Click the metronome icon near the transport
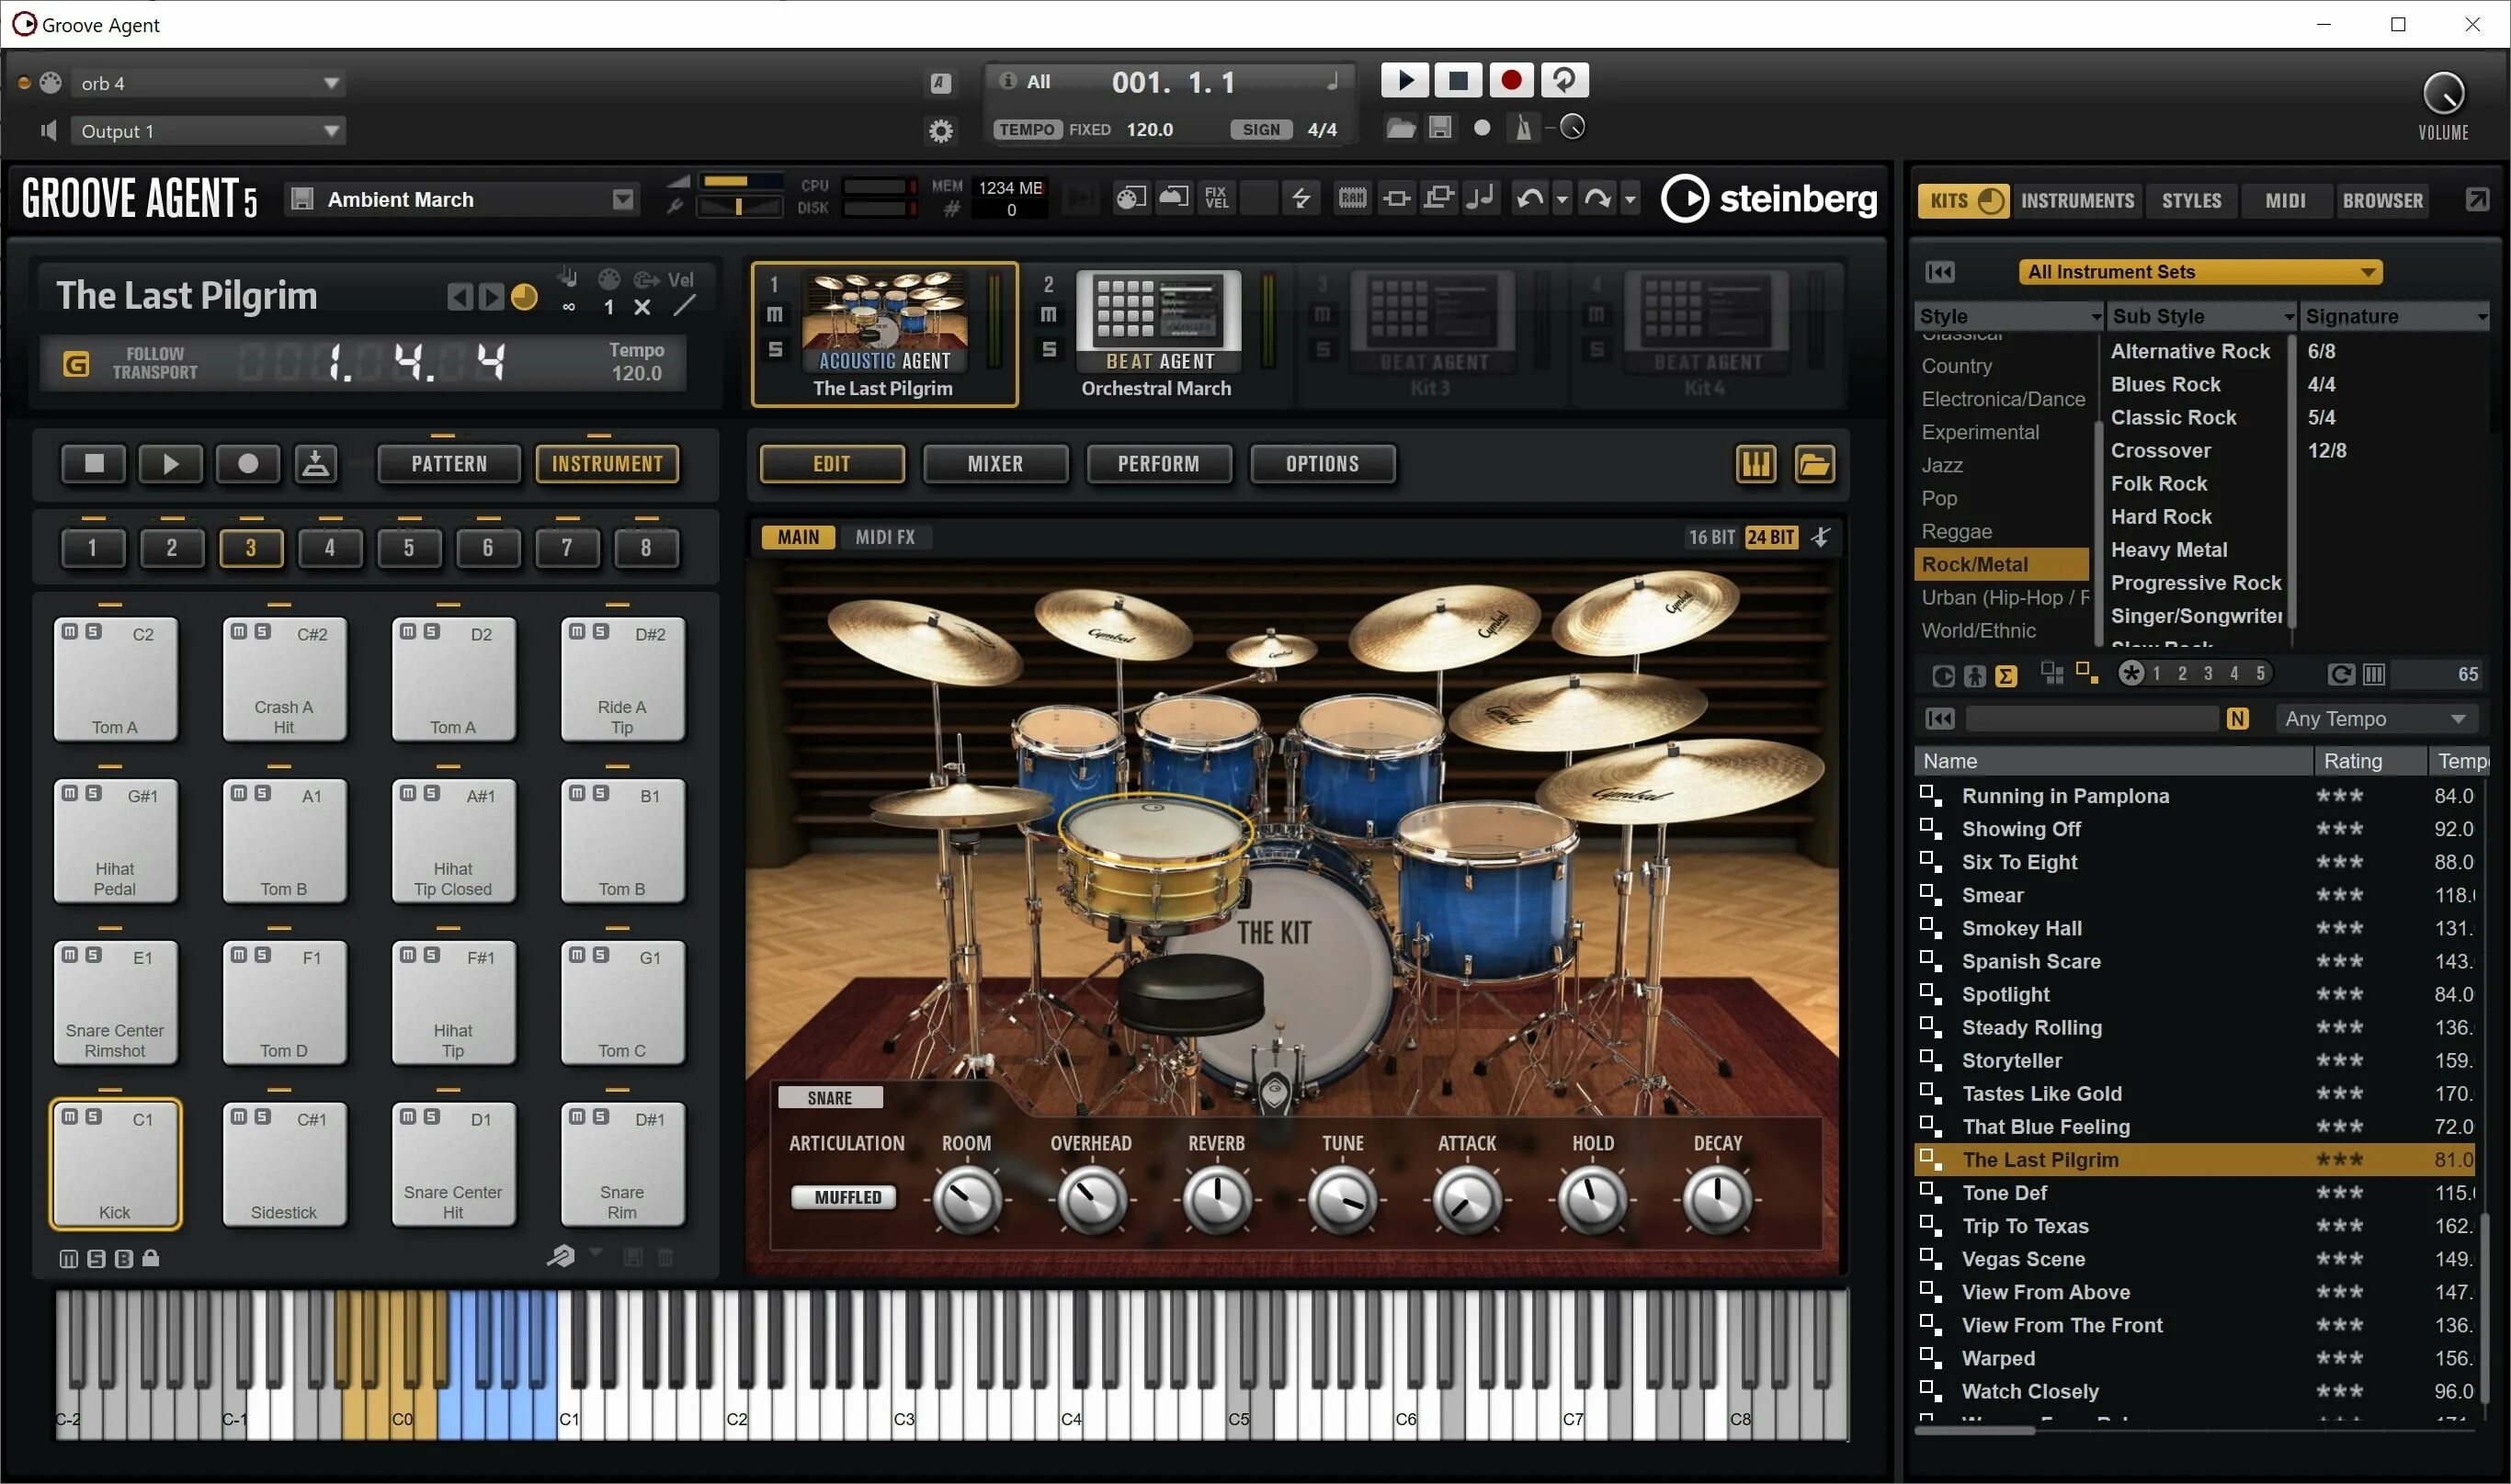The width and height of the screenshot is (2511, 1484). coord(1523,128)
